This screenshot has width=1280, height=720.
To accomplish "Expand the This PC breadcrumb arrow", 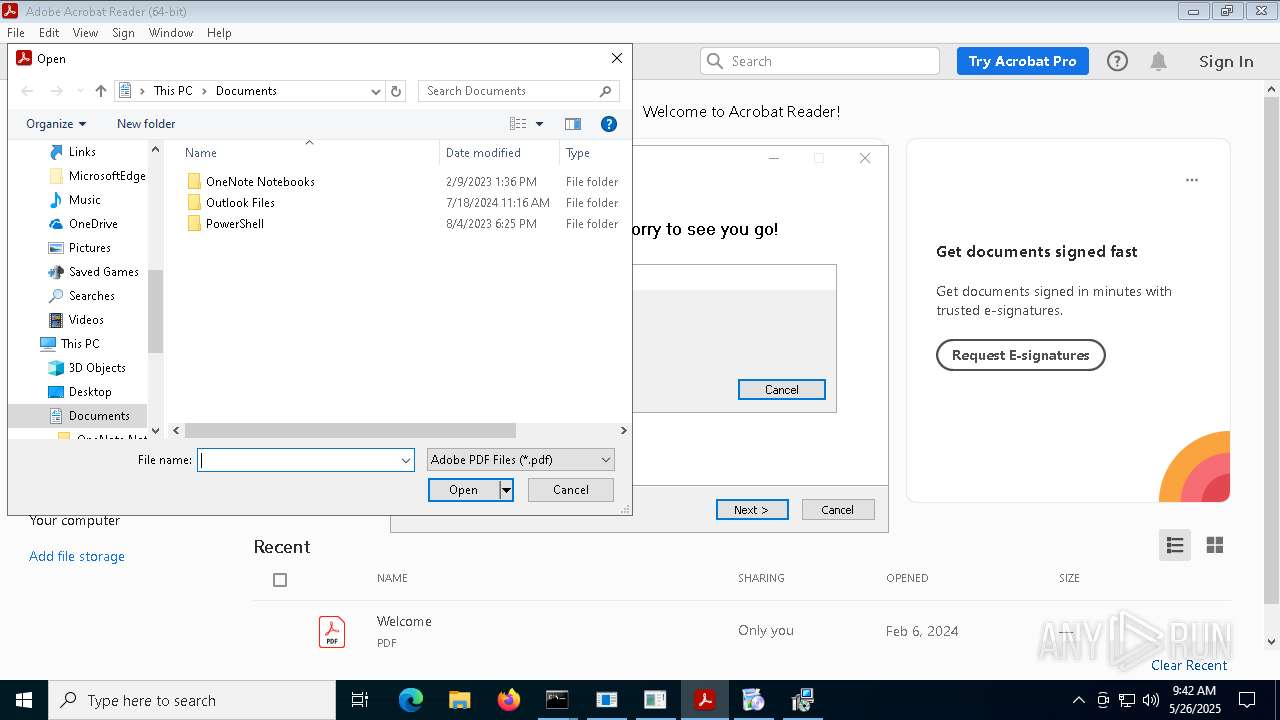I will coord(204,91).
